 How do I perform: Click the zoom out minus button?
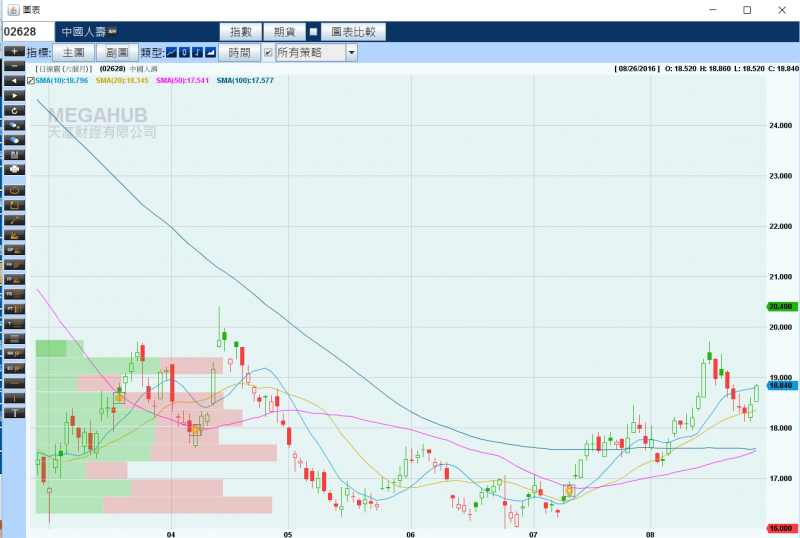(15, 65)
